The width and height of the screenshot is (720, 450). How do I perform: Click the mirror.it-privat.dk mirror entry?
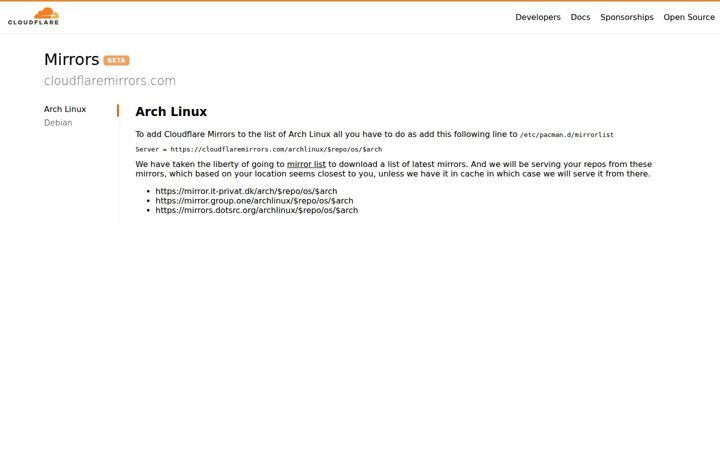pos(246,191)
